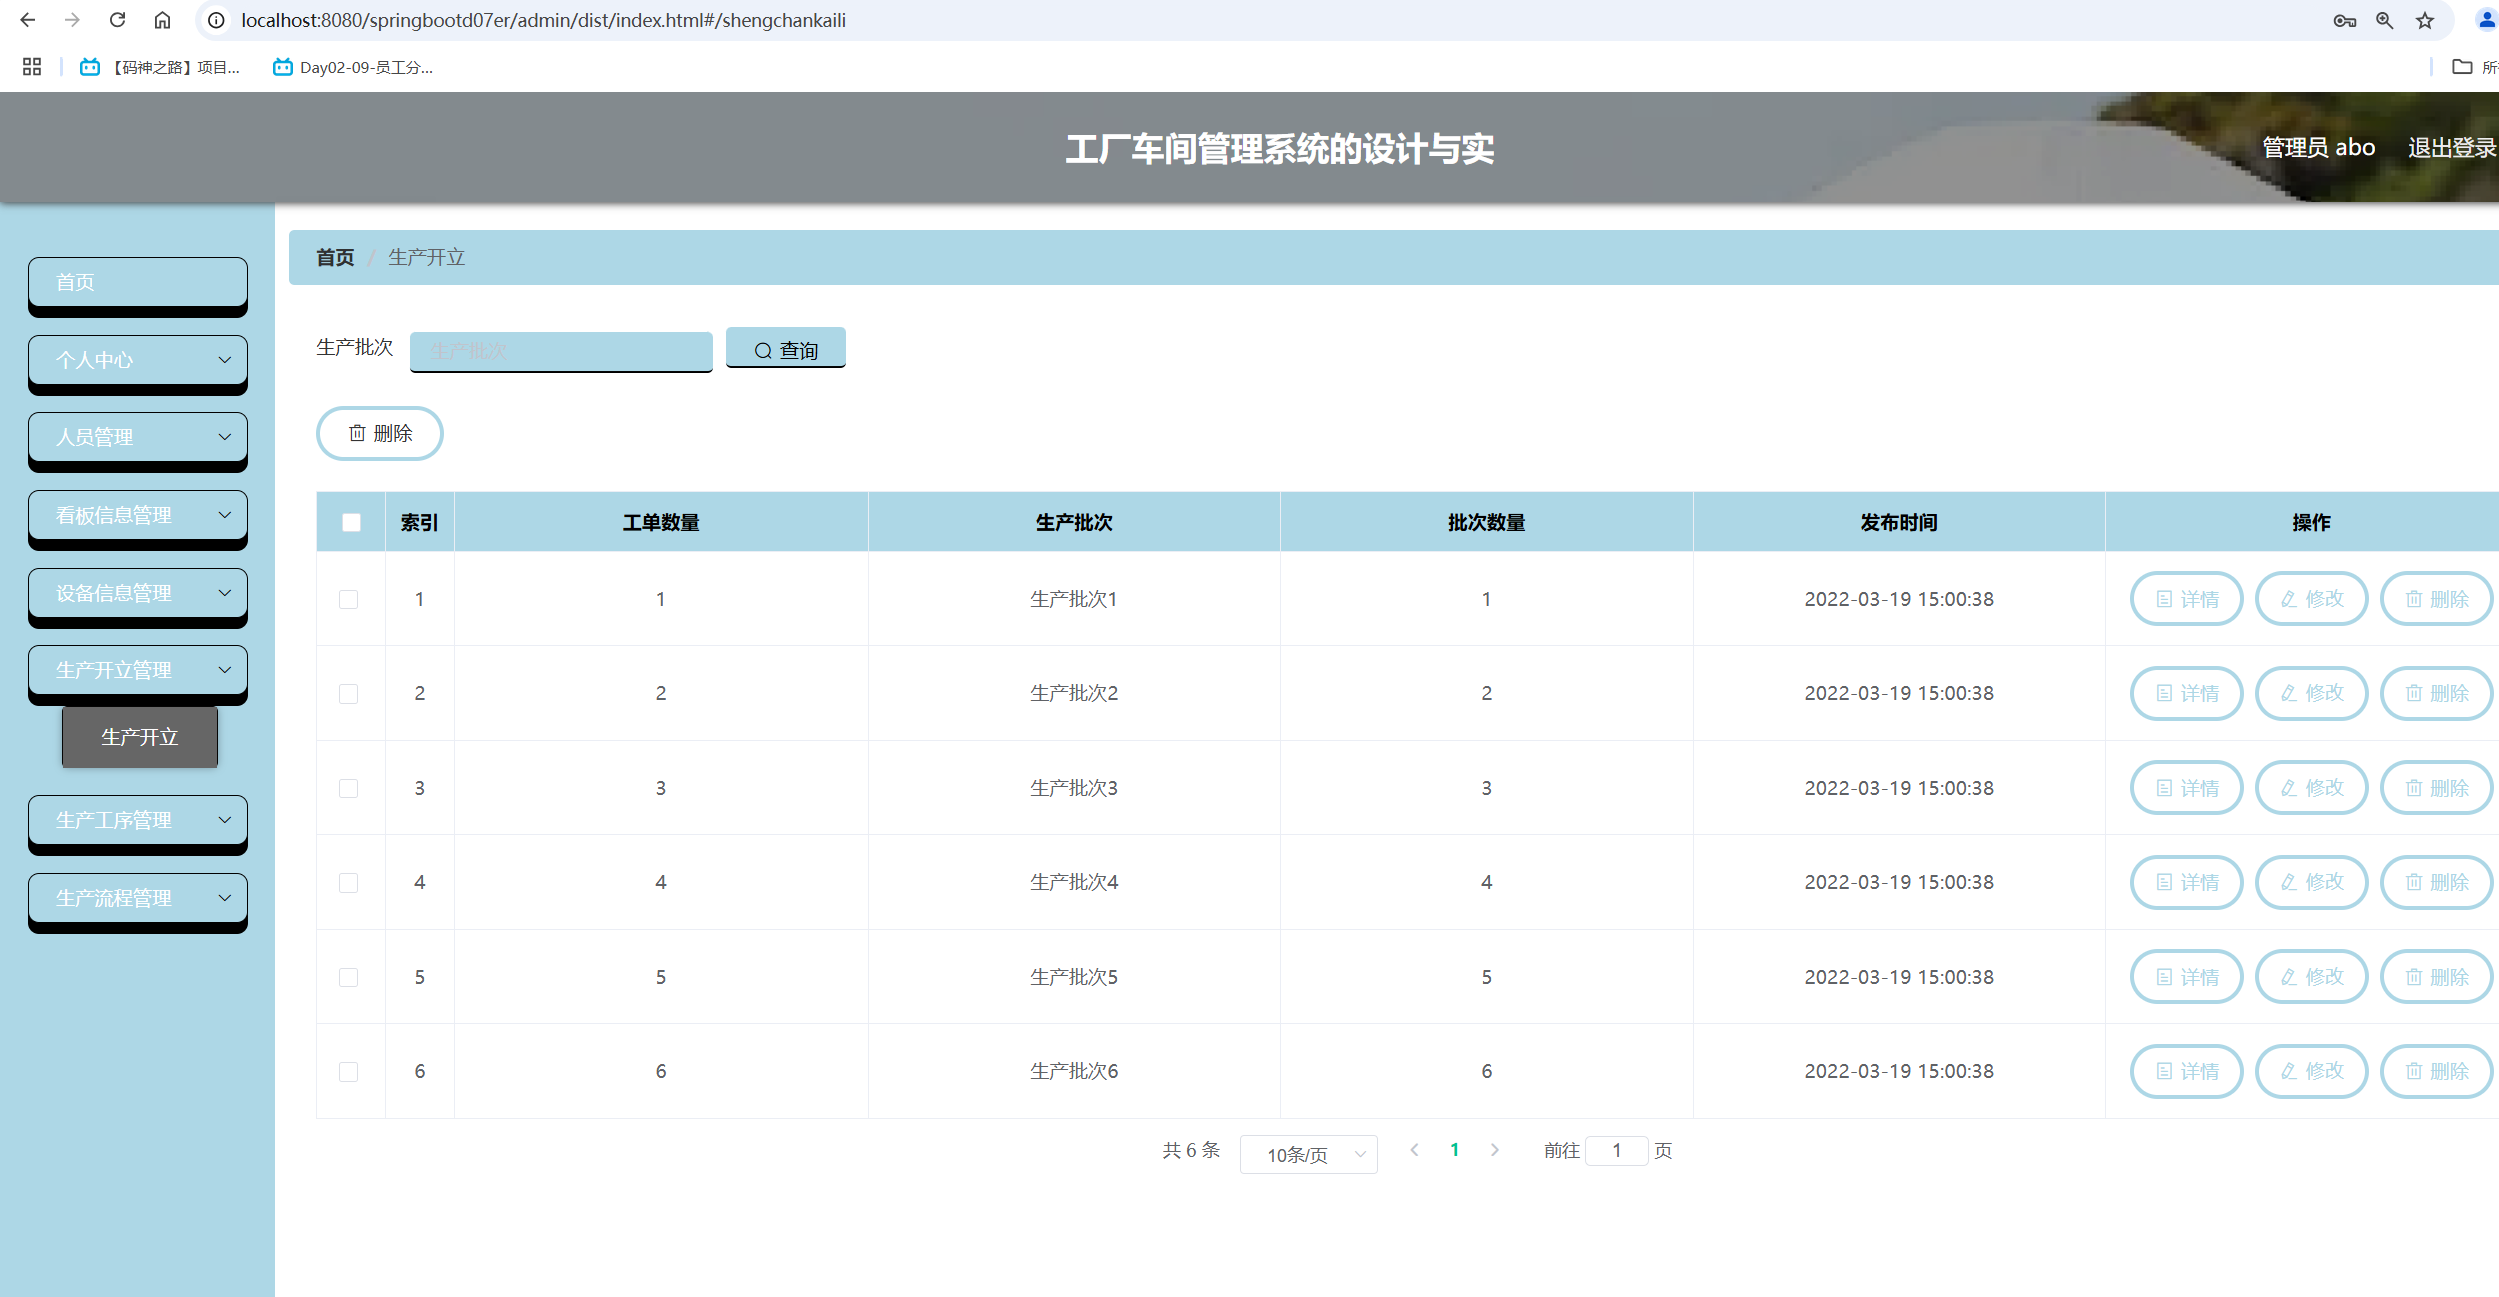Image resolution: width=2499 pixels, height=1297 pixels.
Task: Tick the select-all checkbox in table header
Action: tap(351, 522)
